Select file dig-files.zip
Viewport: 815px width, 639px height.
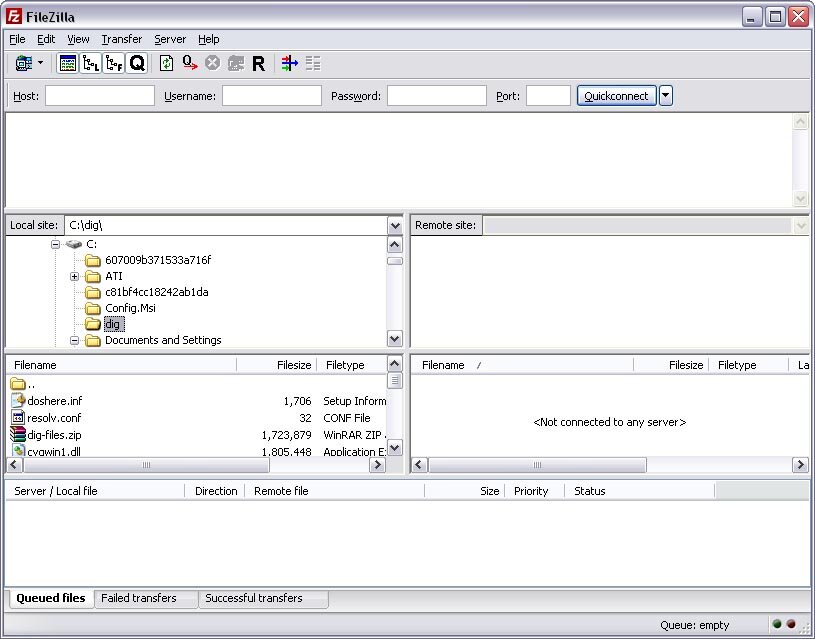tap(54, 435)
